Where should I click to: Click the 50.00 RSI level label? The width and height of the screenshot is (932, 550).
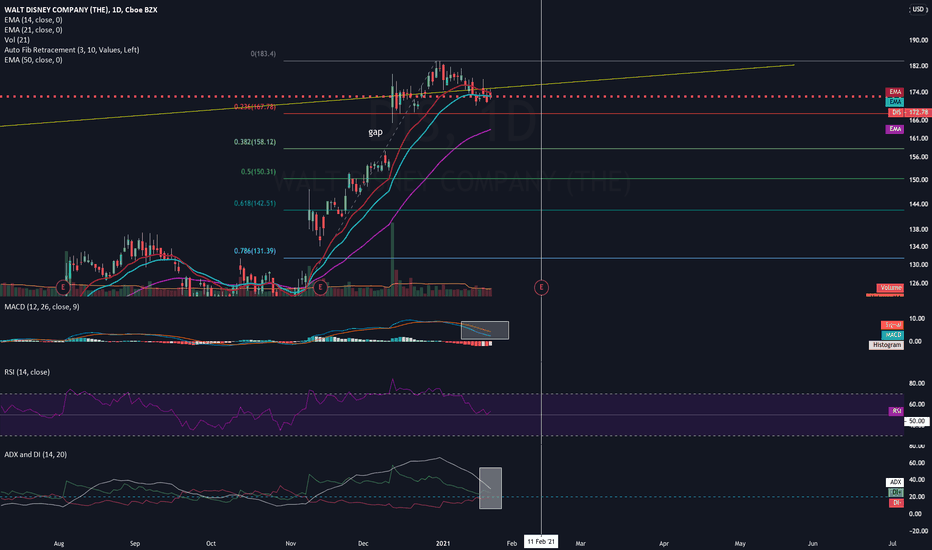[x=917, y=421]
